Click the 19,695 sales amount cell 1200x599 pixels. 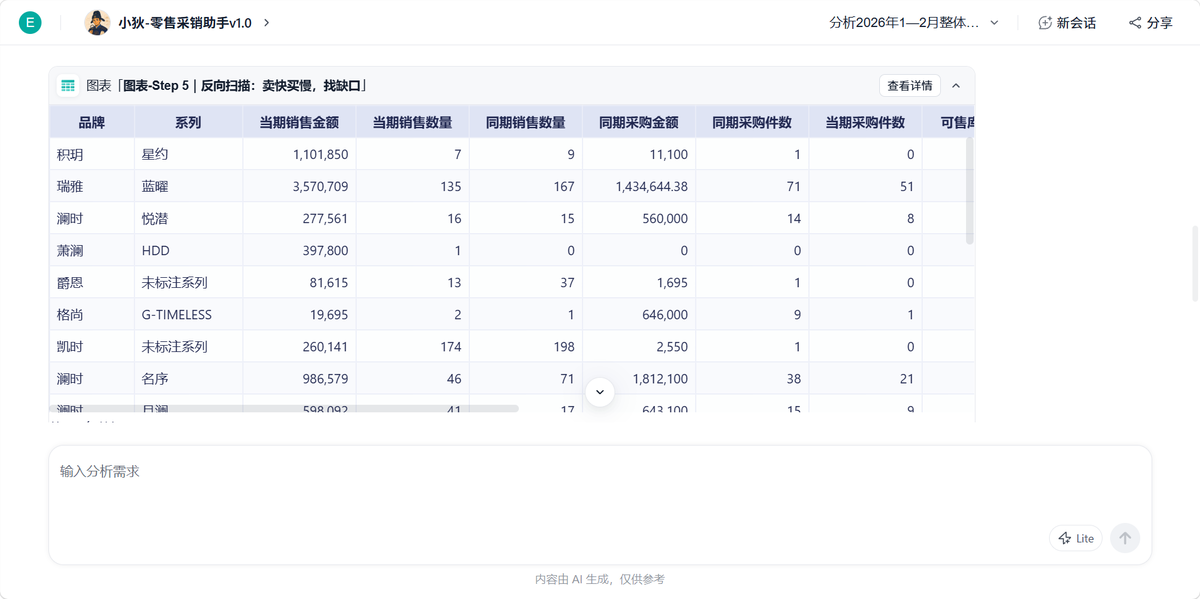(x=299, y=314)
